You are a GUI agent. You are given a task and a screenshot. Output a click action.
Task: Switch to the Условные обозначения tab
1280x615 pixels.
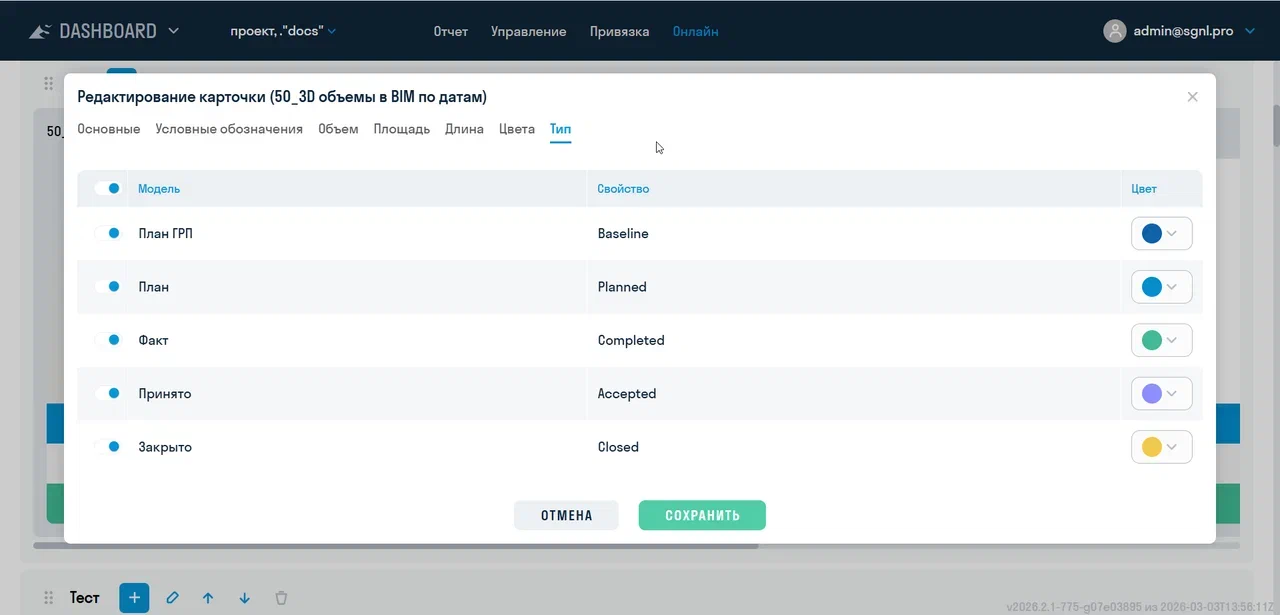229,129
